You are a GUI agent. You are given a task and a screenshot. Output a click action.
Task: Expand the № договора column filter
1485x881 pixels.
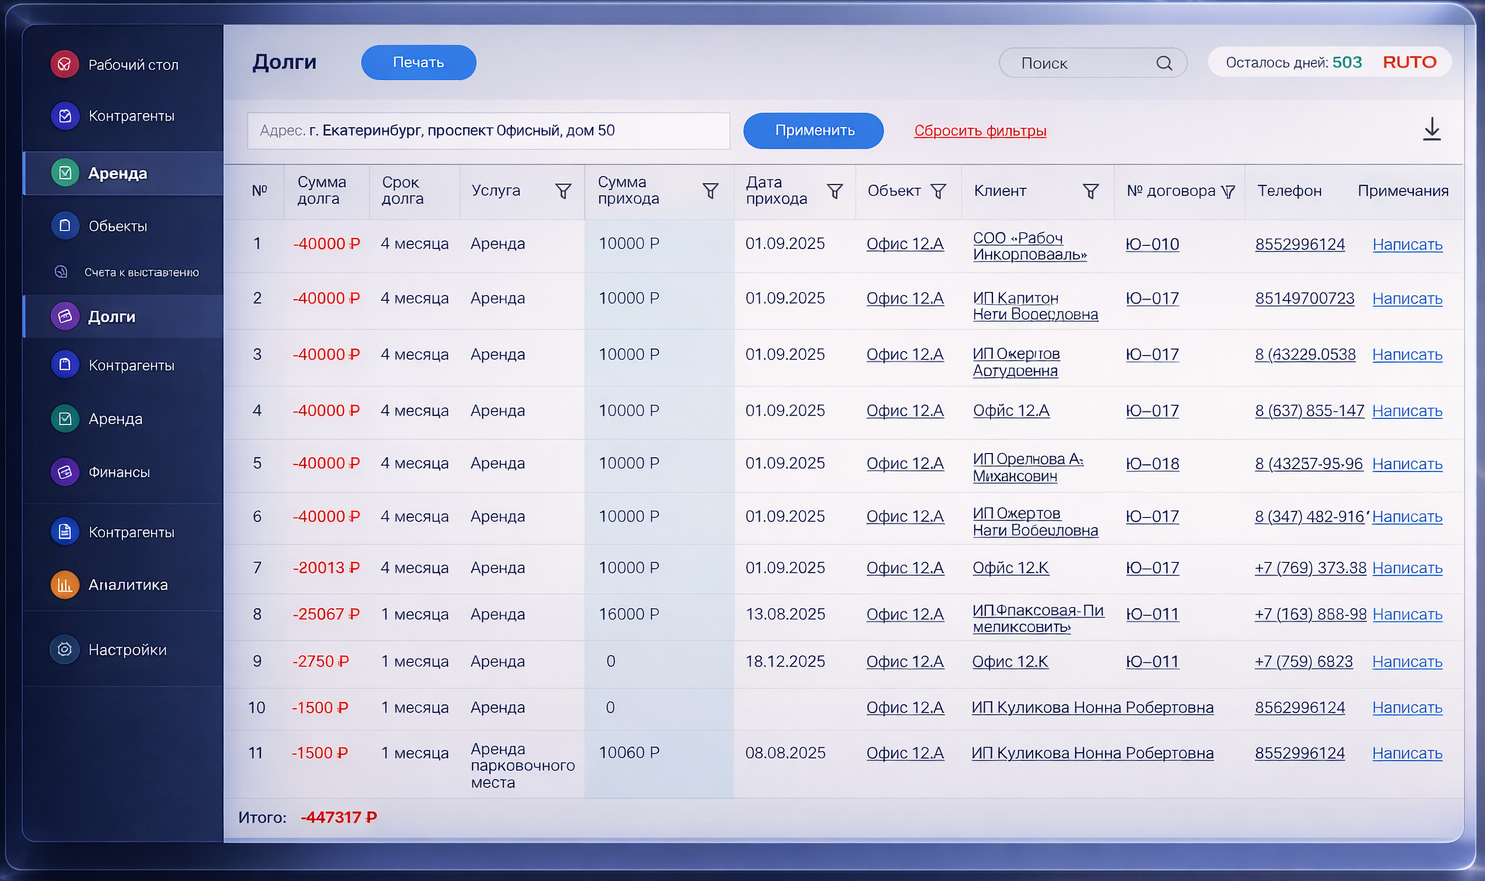[x=1228, y=191]
